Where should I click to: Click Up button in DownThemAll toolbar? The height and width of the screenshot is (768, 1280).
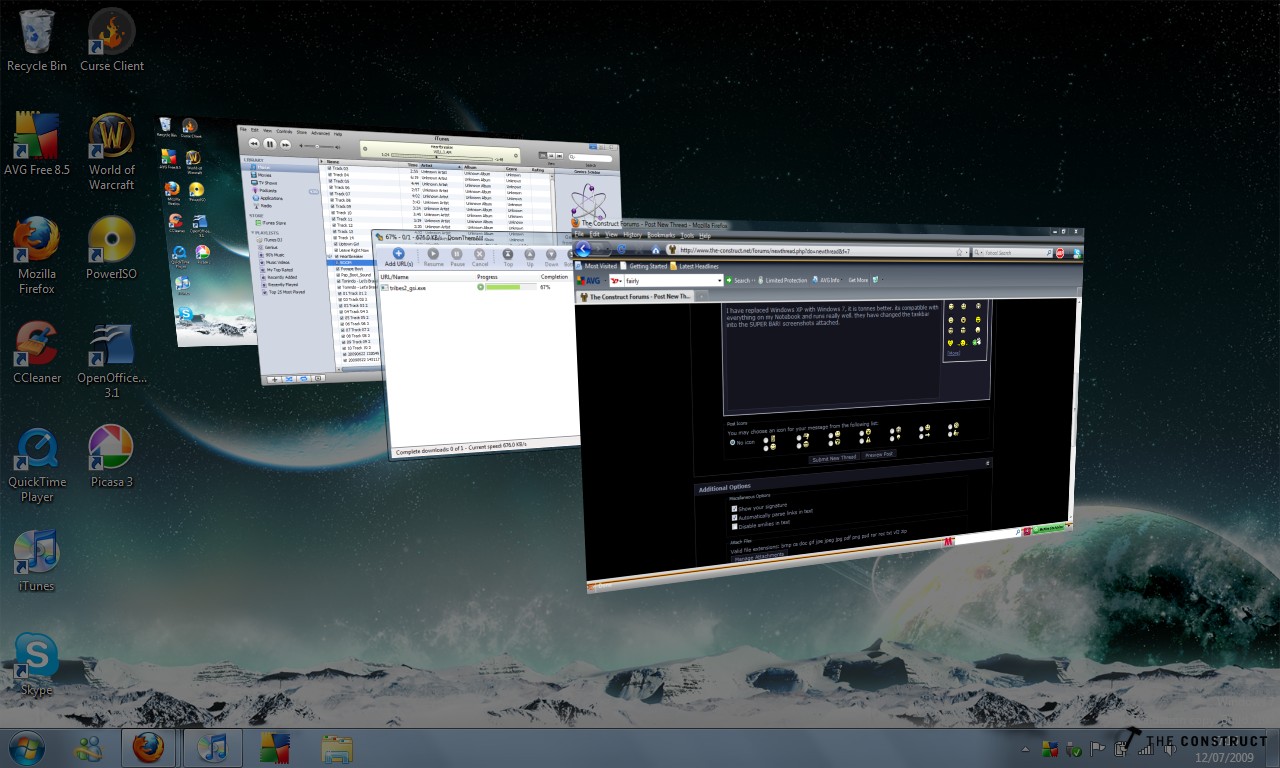coord(530,258)
